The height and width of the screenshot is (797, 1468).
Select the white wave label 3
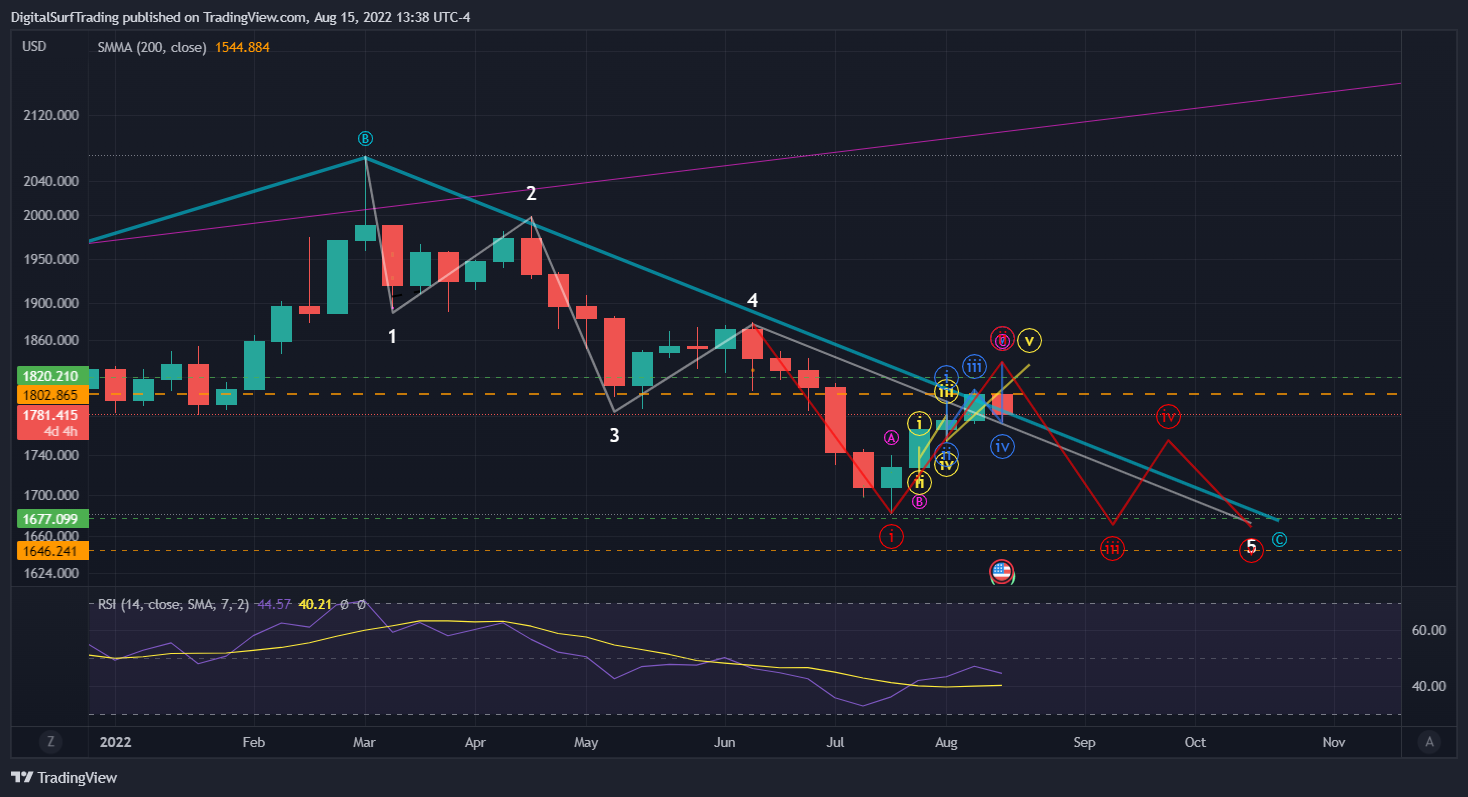615,435
